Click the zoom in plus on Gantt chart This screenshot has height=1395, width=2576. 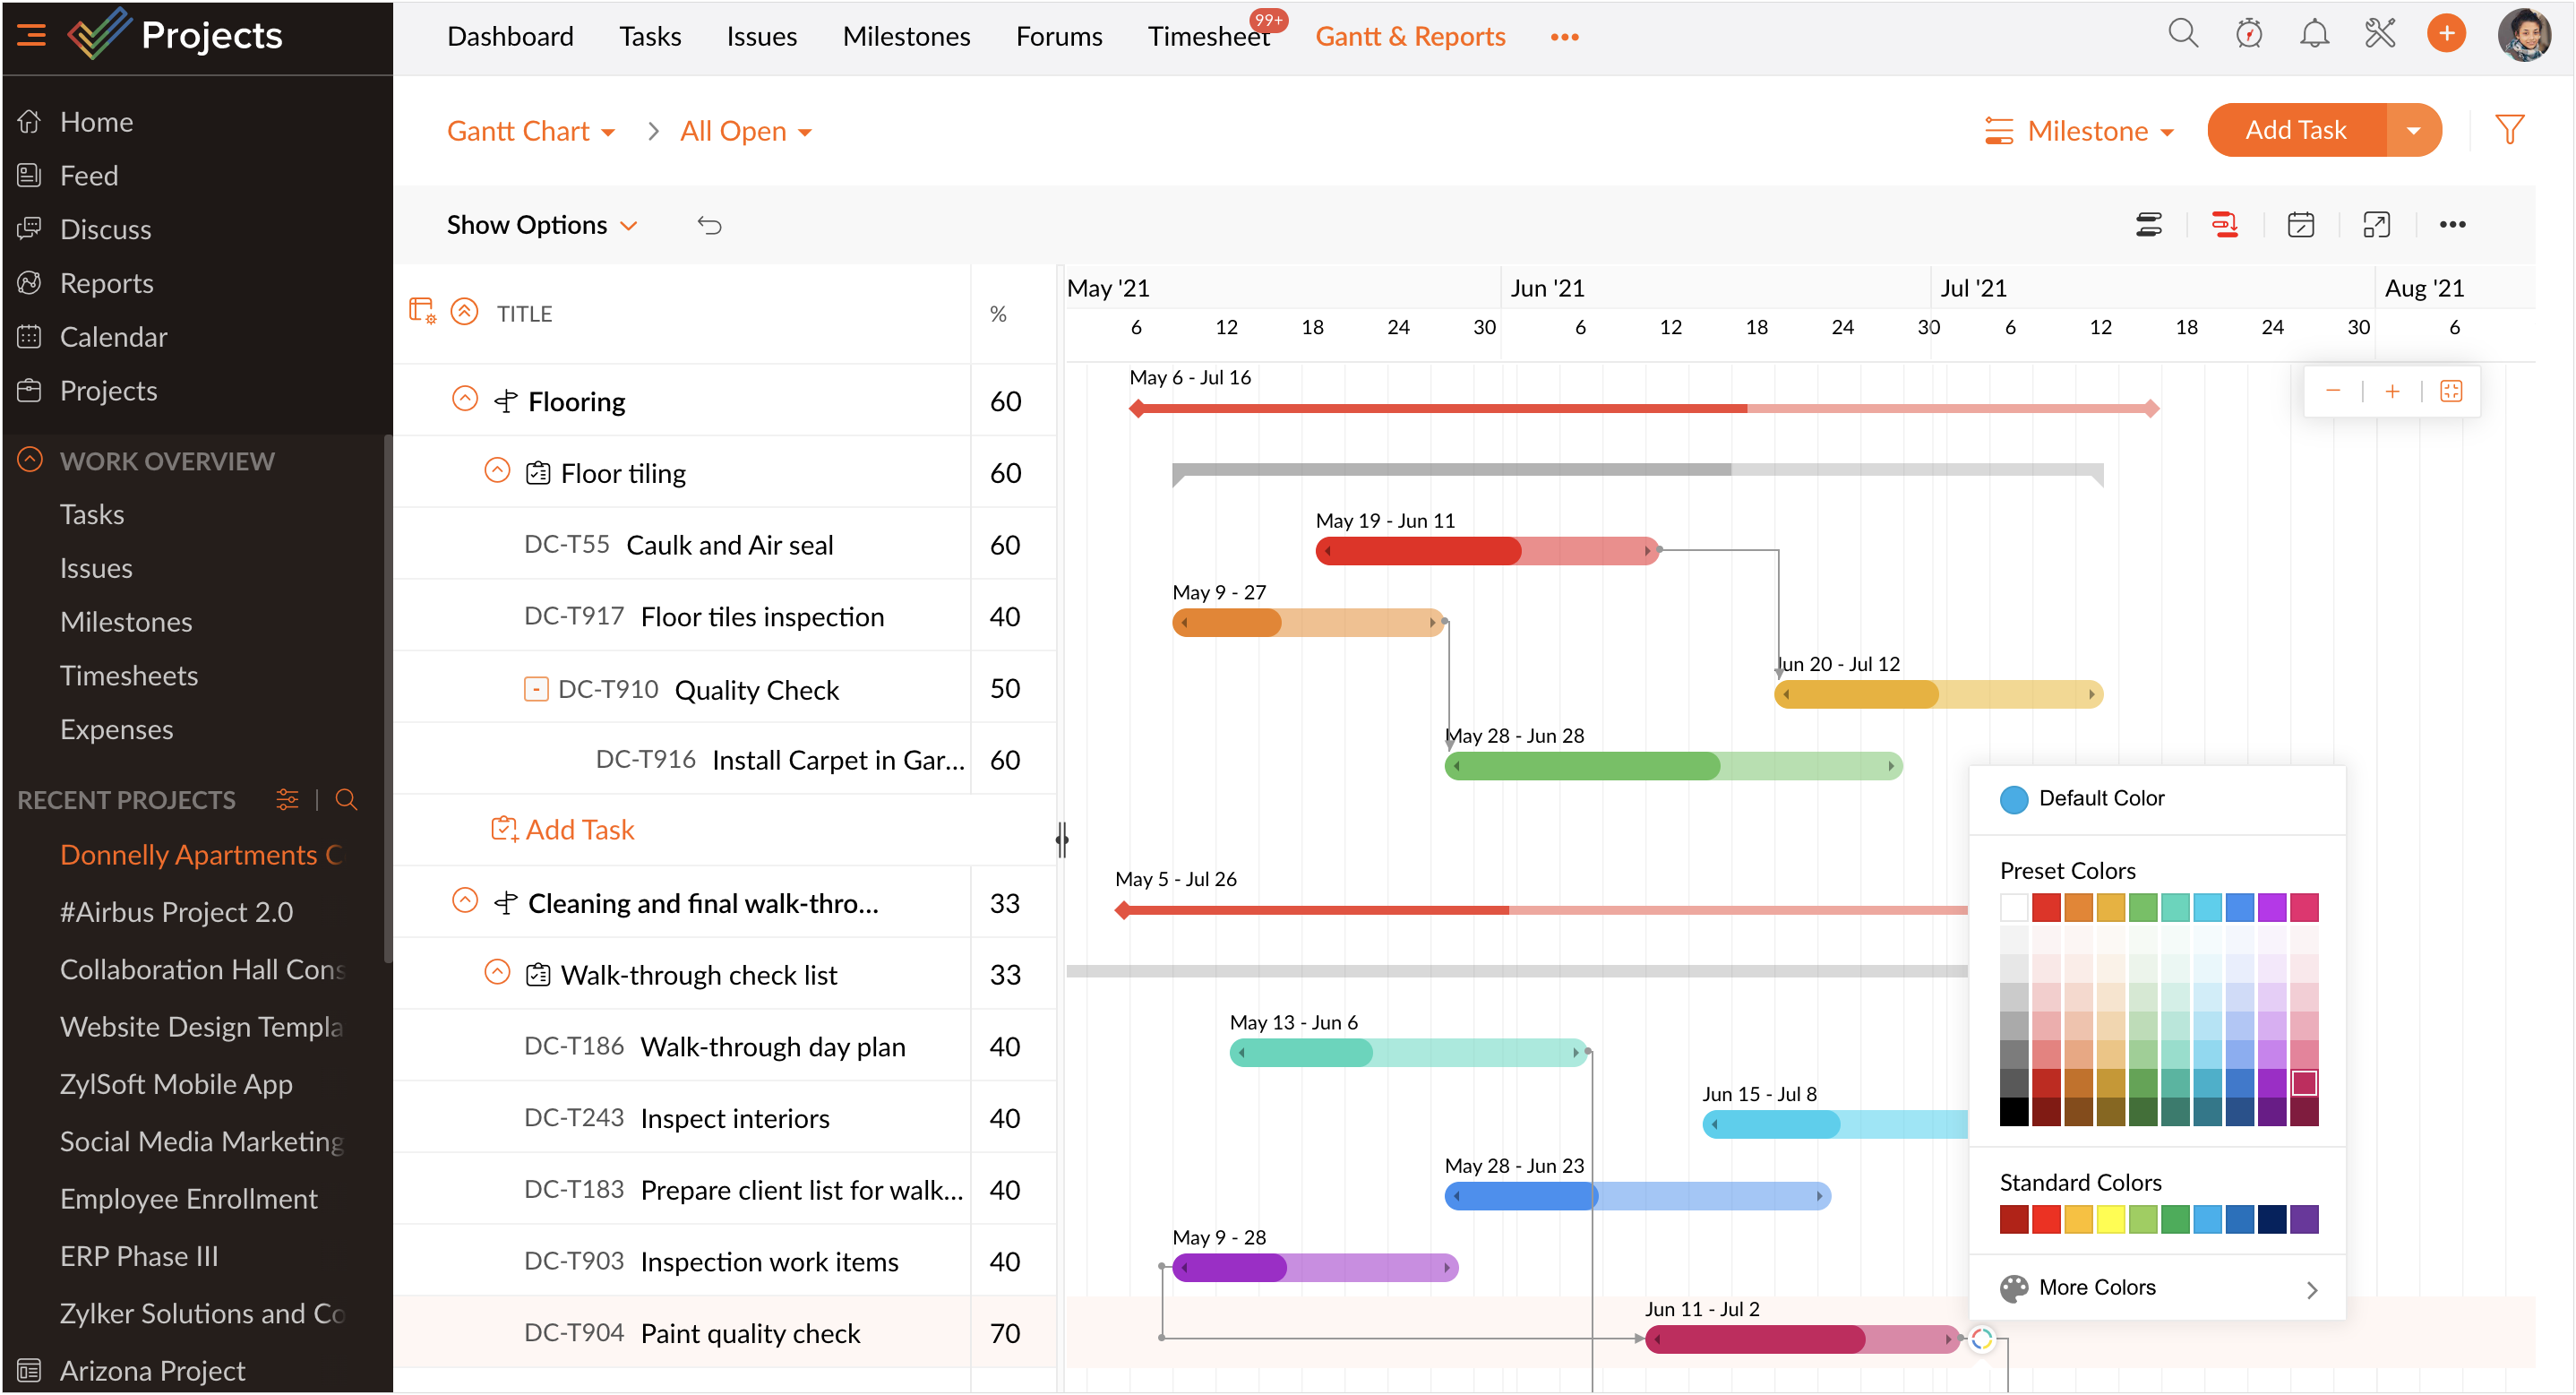pyautogui.click(x=2392, y=391)
